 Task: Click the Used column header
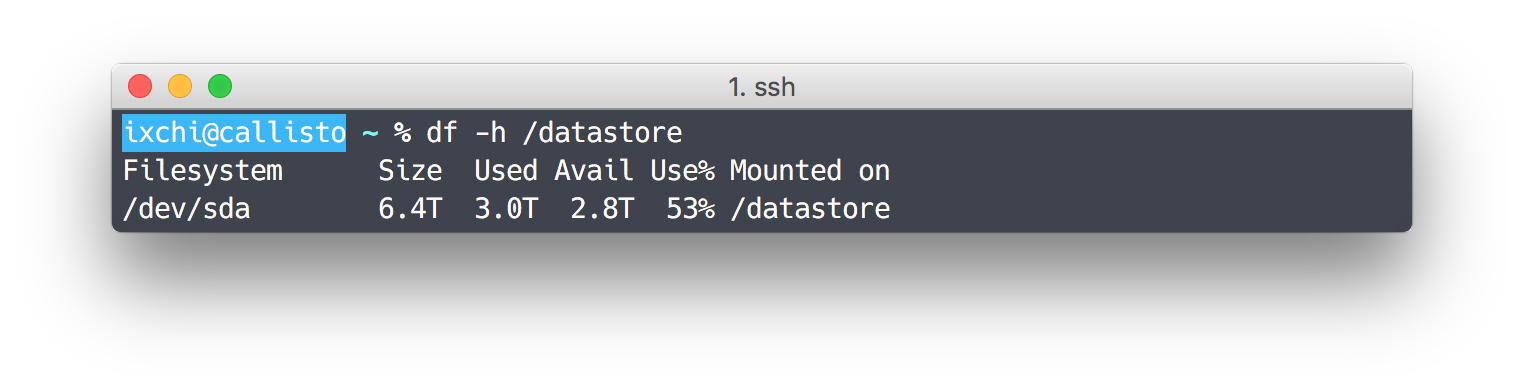[506, 171]
